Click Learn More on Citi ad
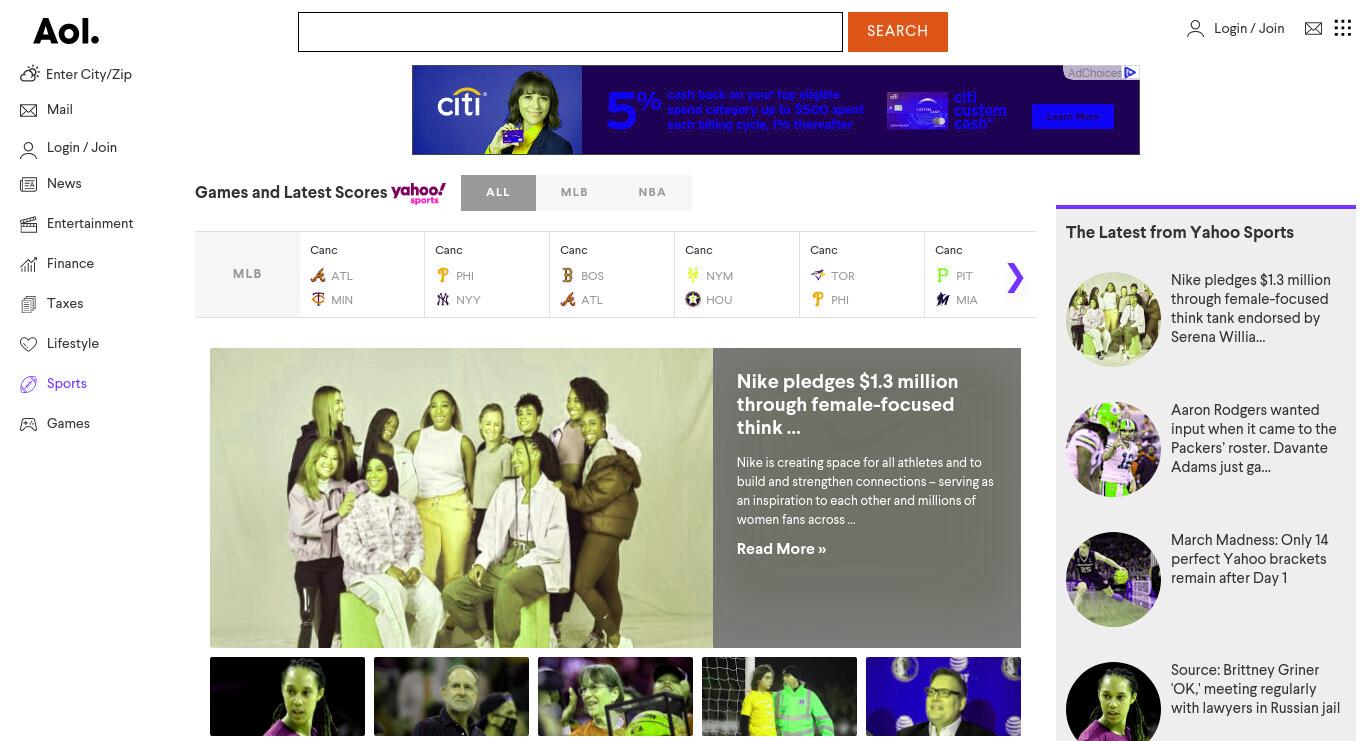Image resolution: width=1366 pixels, height=741 pixels. [x=1072, y=117]
